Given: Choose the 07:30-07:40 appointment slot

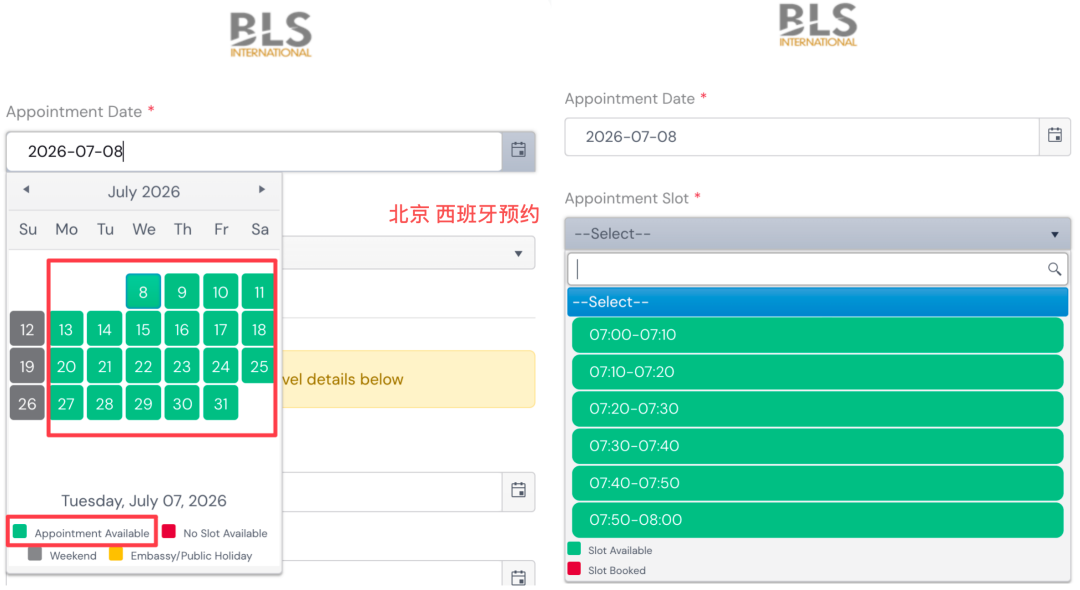Looking at the screenshot, I should point(818,446).
